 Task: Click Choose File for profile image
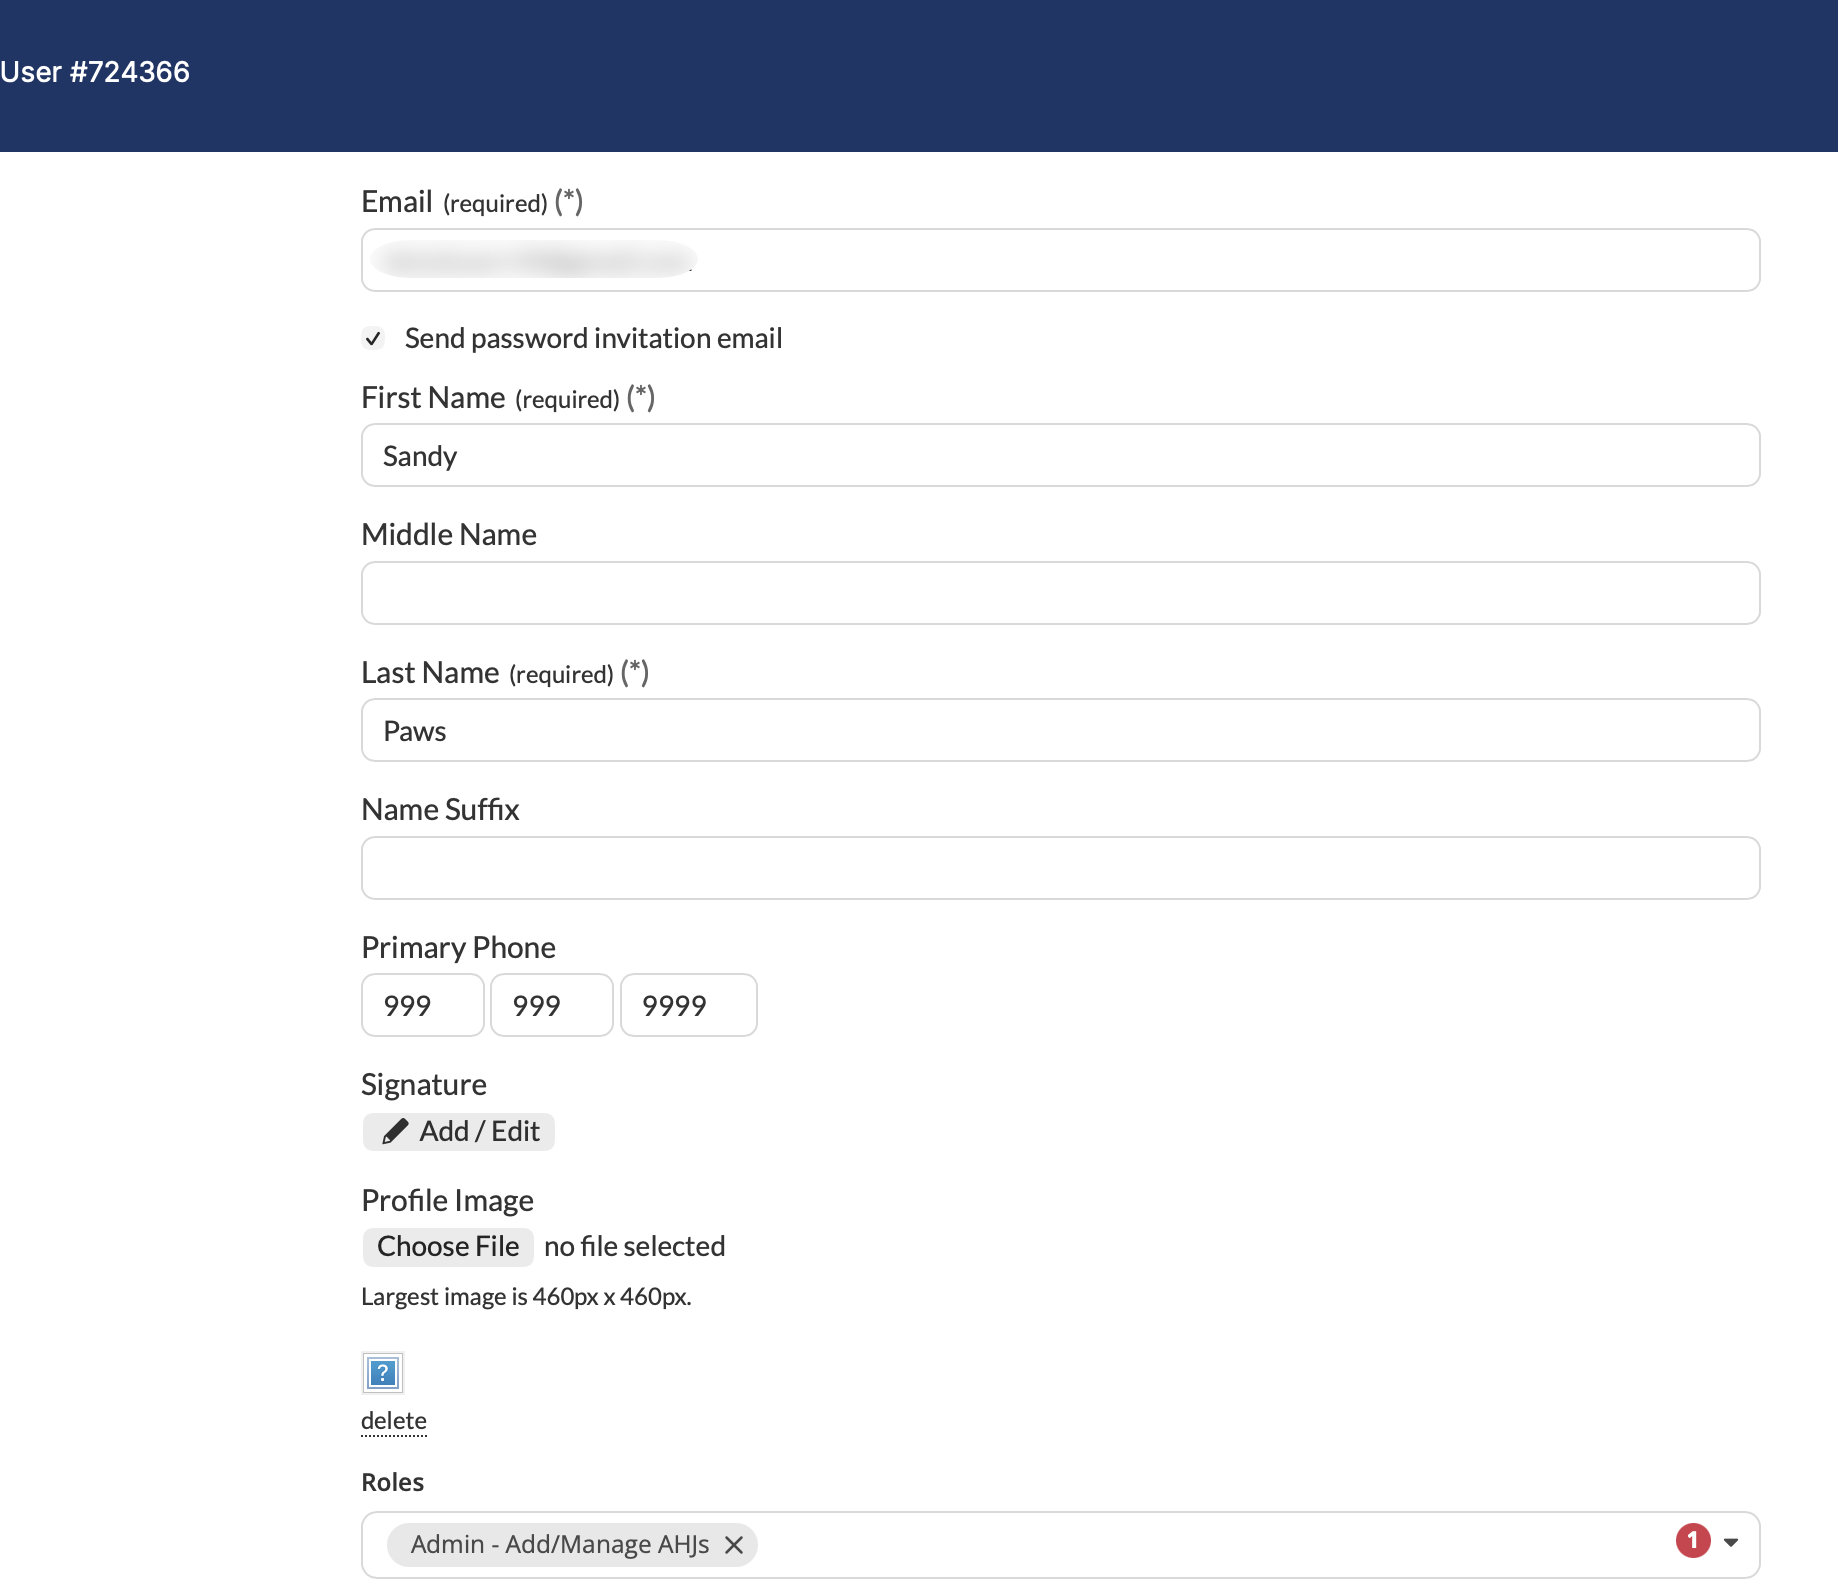(448, 1247)
